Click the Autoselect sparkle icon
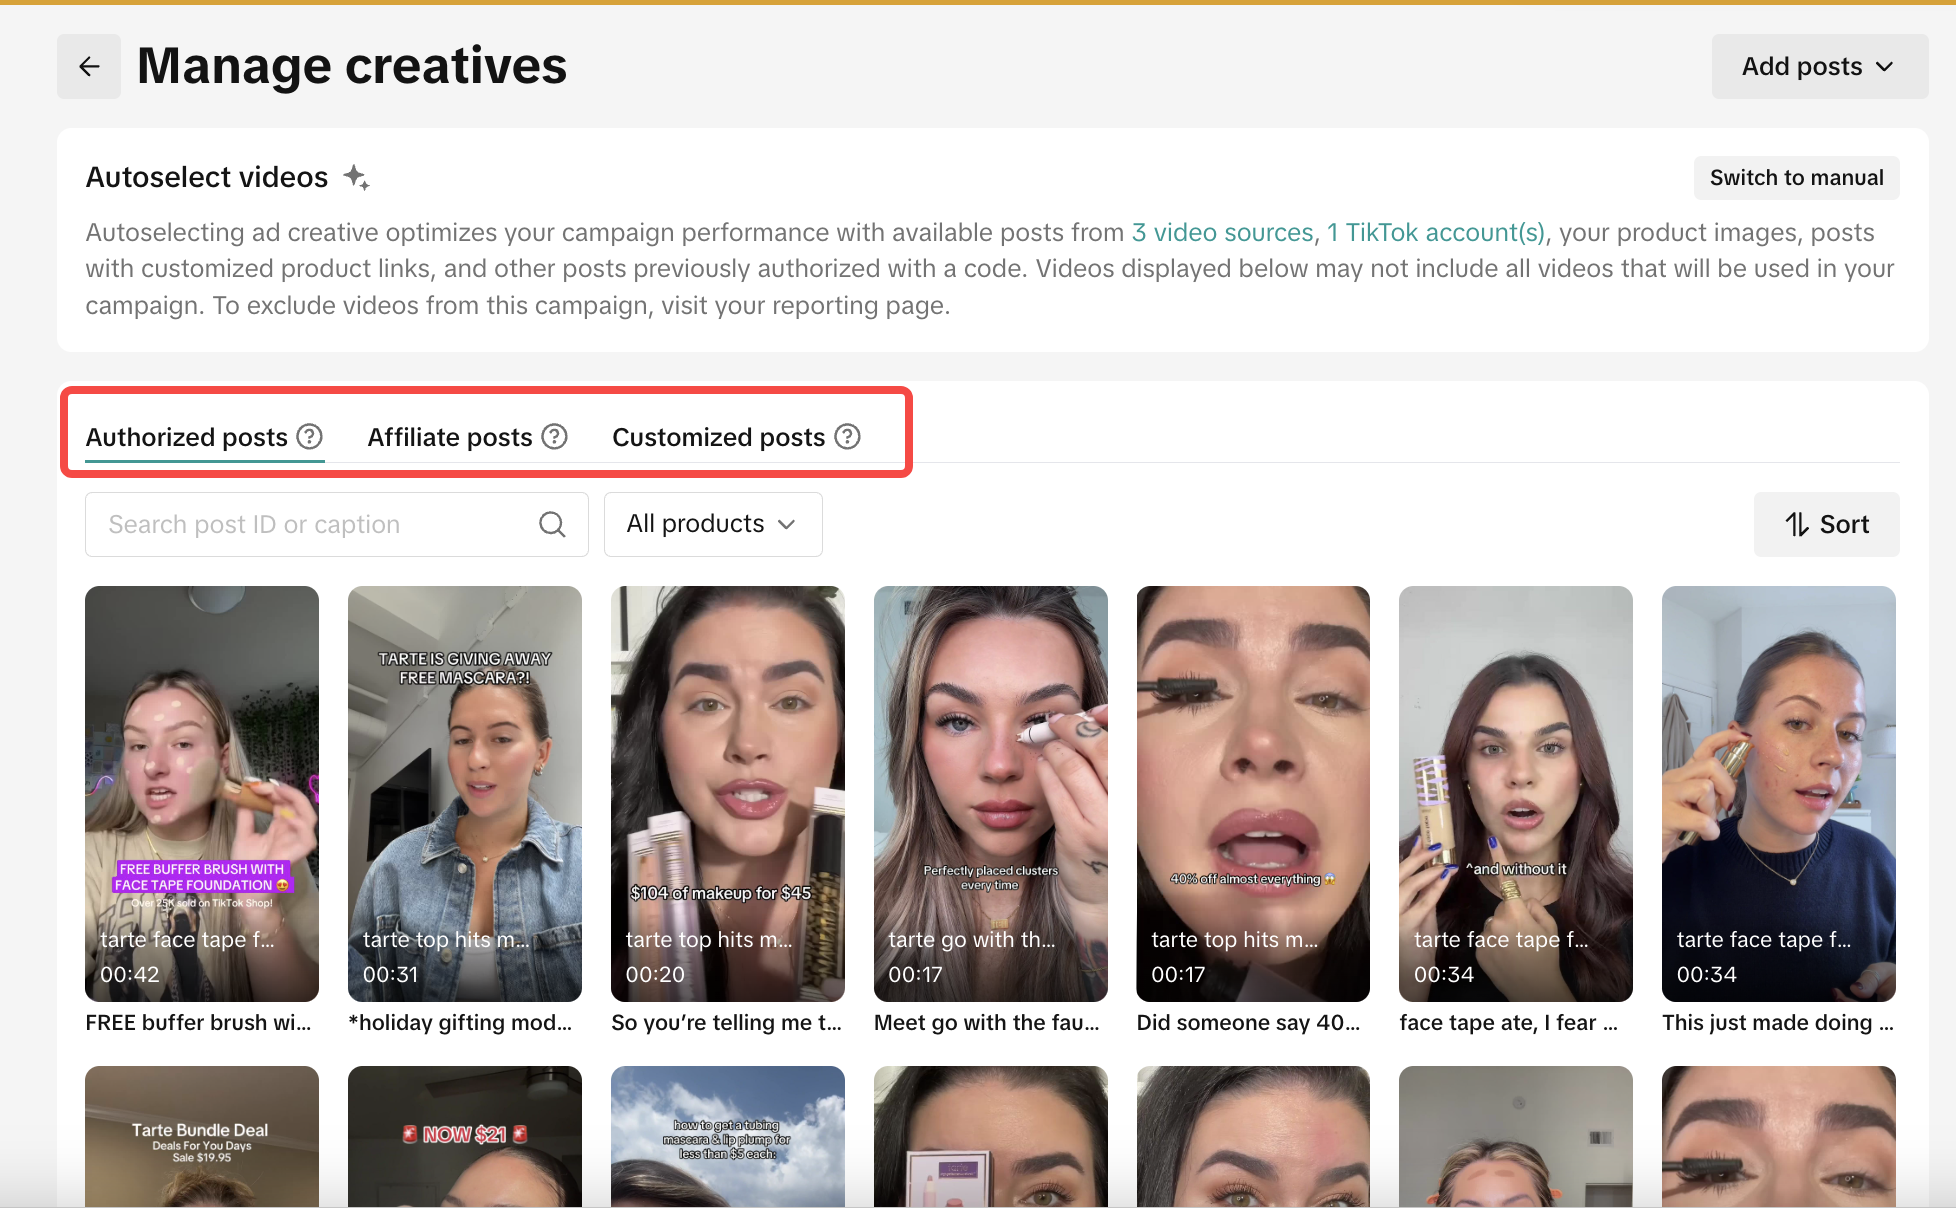The width and height of the screenshot is (1956, 1208). [x=356, y=178]
